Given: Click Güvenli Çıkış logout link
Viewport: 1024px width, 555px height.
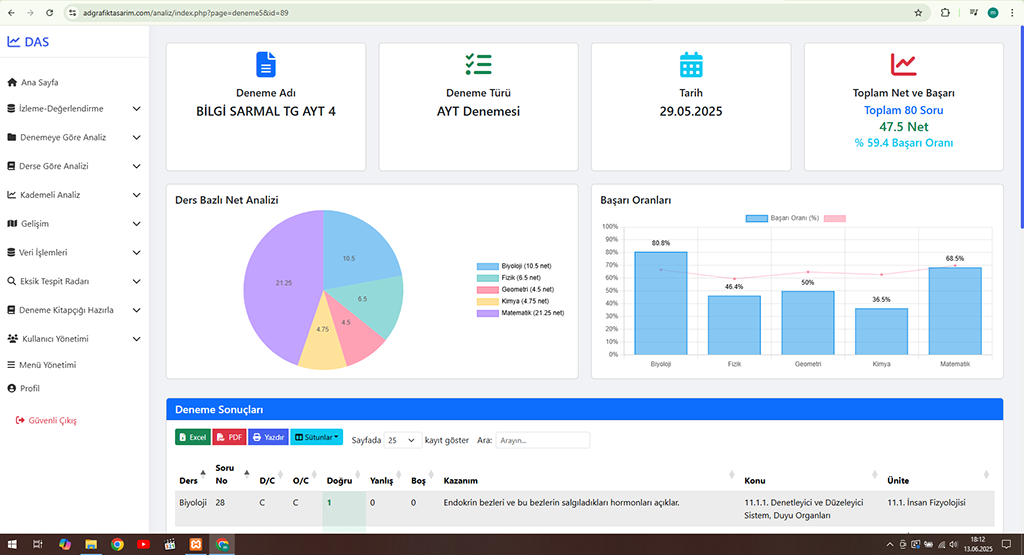Looking at the screenshot, I should click(52, 421).
